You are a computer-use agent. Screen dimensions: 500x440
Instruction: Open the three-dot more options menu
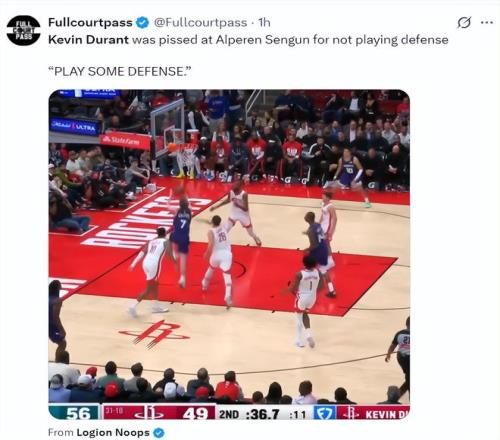pos(487,23)
